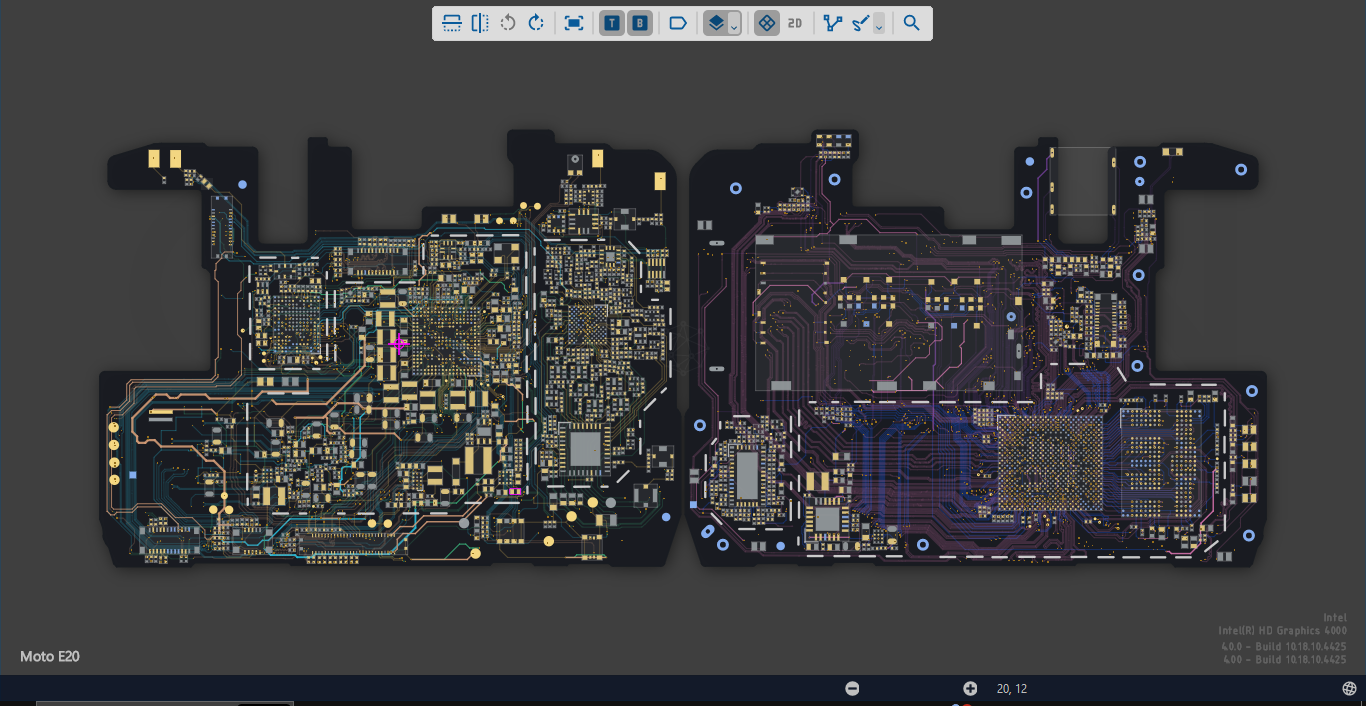The width and height of the screenshot is (1366, 706).
Task: Mirror the board horizontally
Action: pyautogui.click(x=480, y=23)
